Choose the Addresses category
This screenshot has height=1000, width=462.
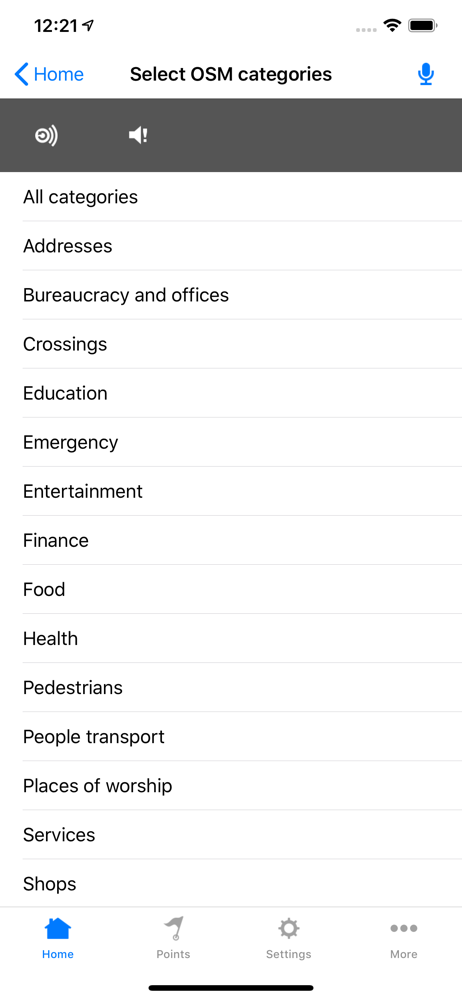231,246
